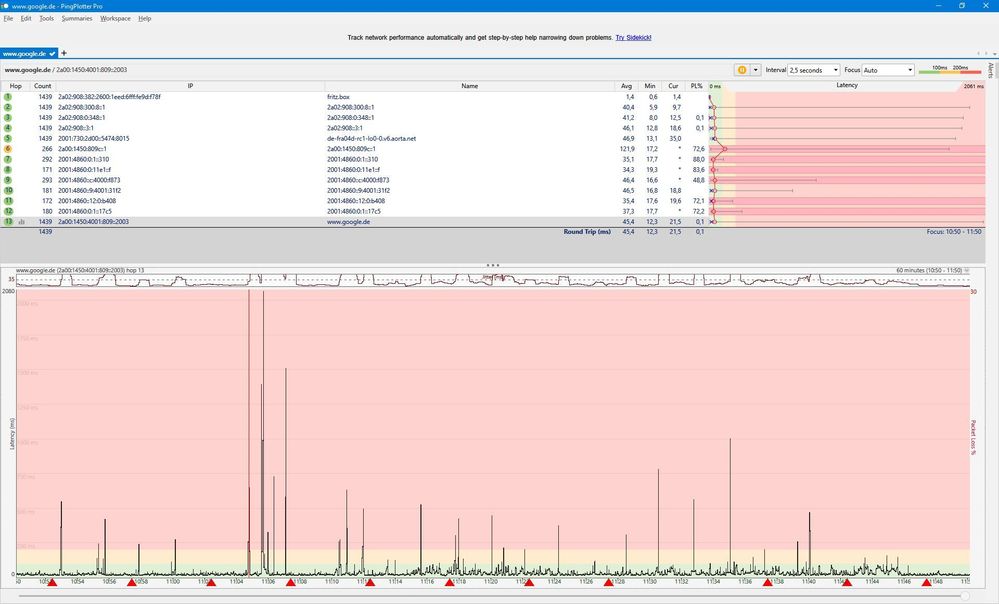Sort by the Hop column header

point(15,86)
